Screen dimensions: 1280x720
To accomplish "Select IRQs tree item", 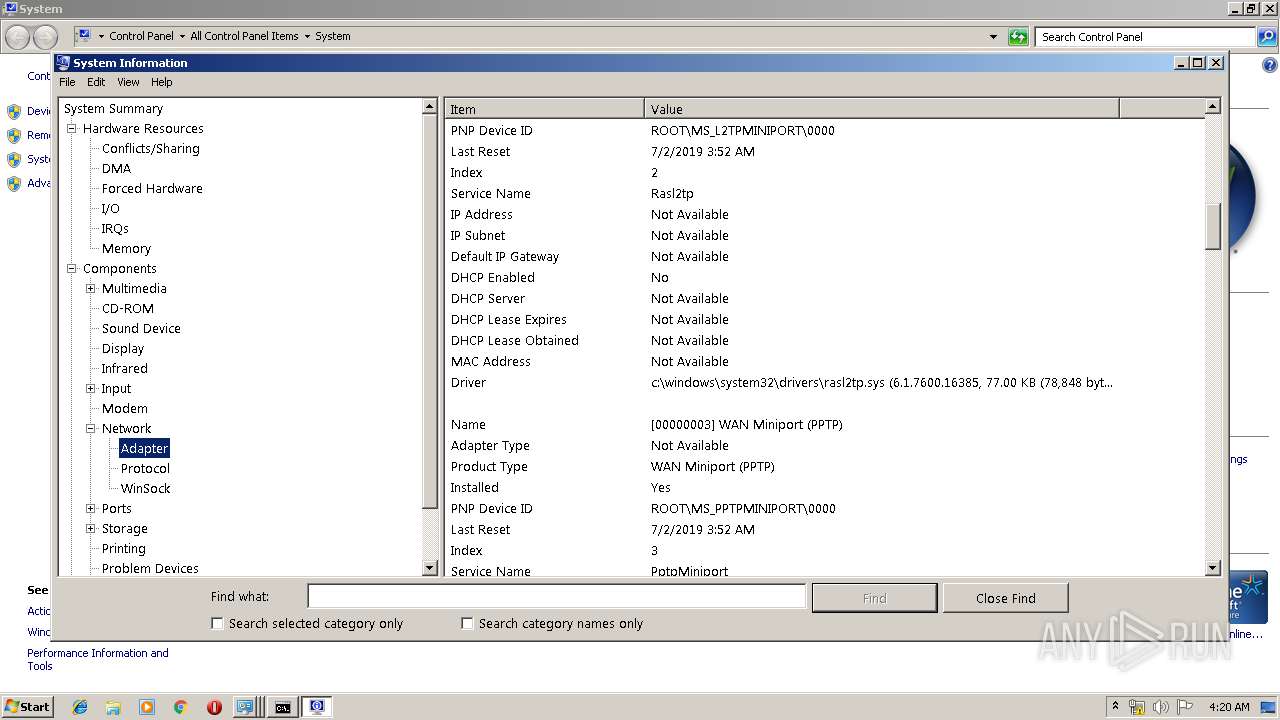I will coord(115,229).
